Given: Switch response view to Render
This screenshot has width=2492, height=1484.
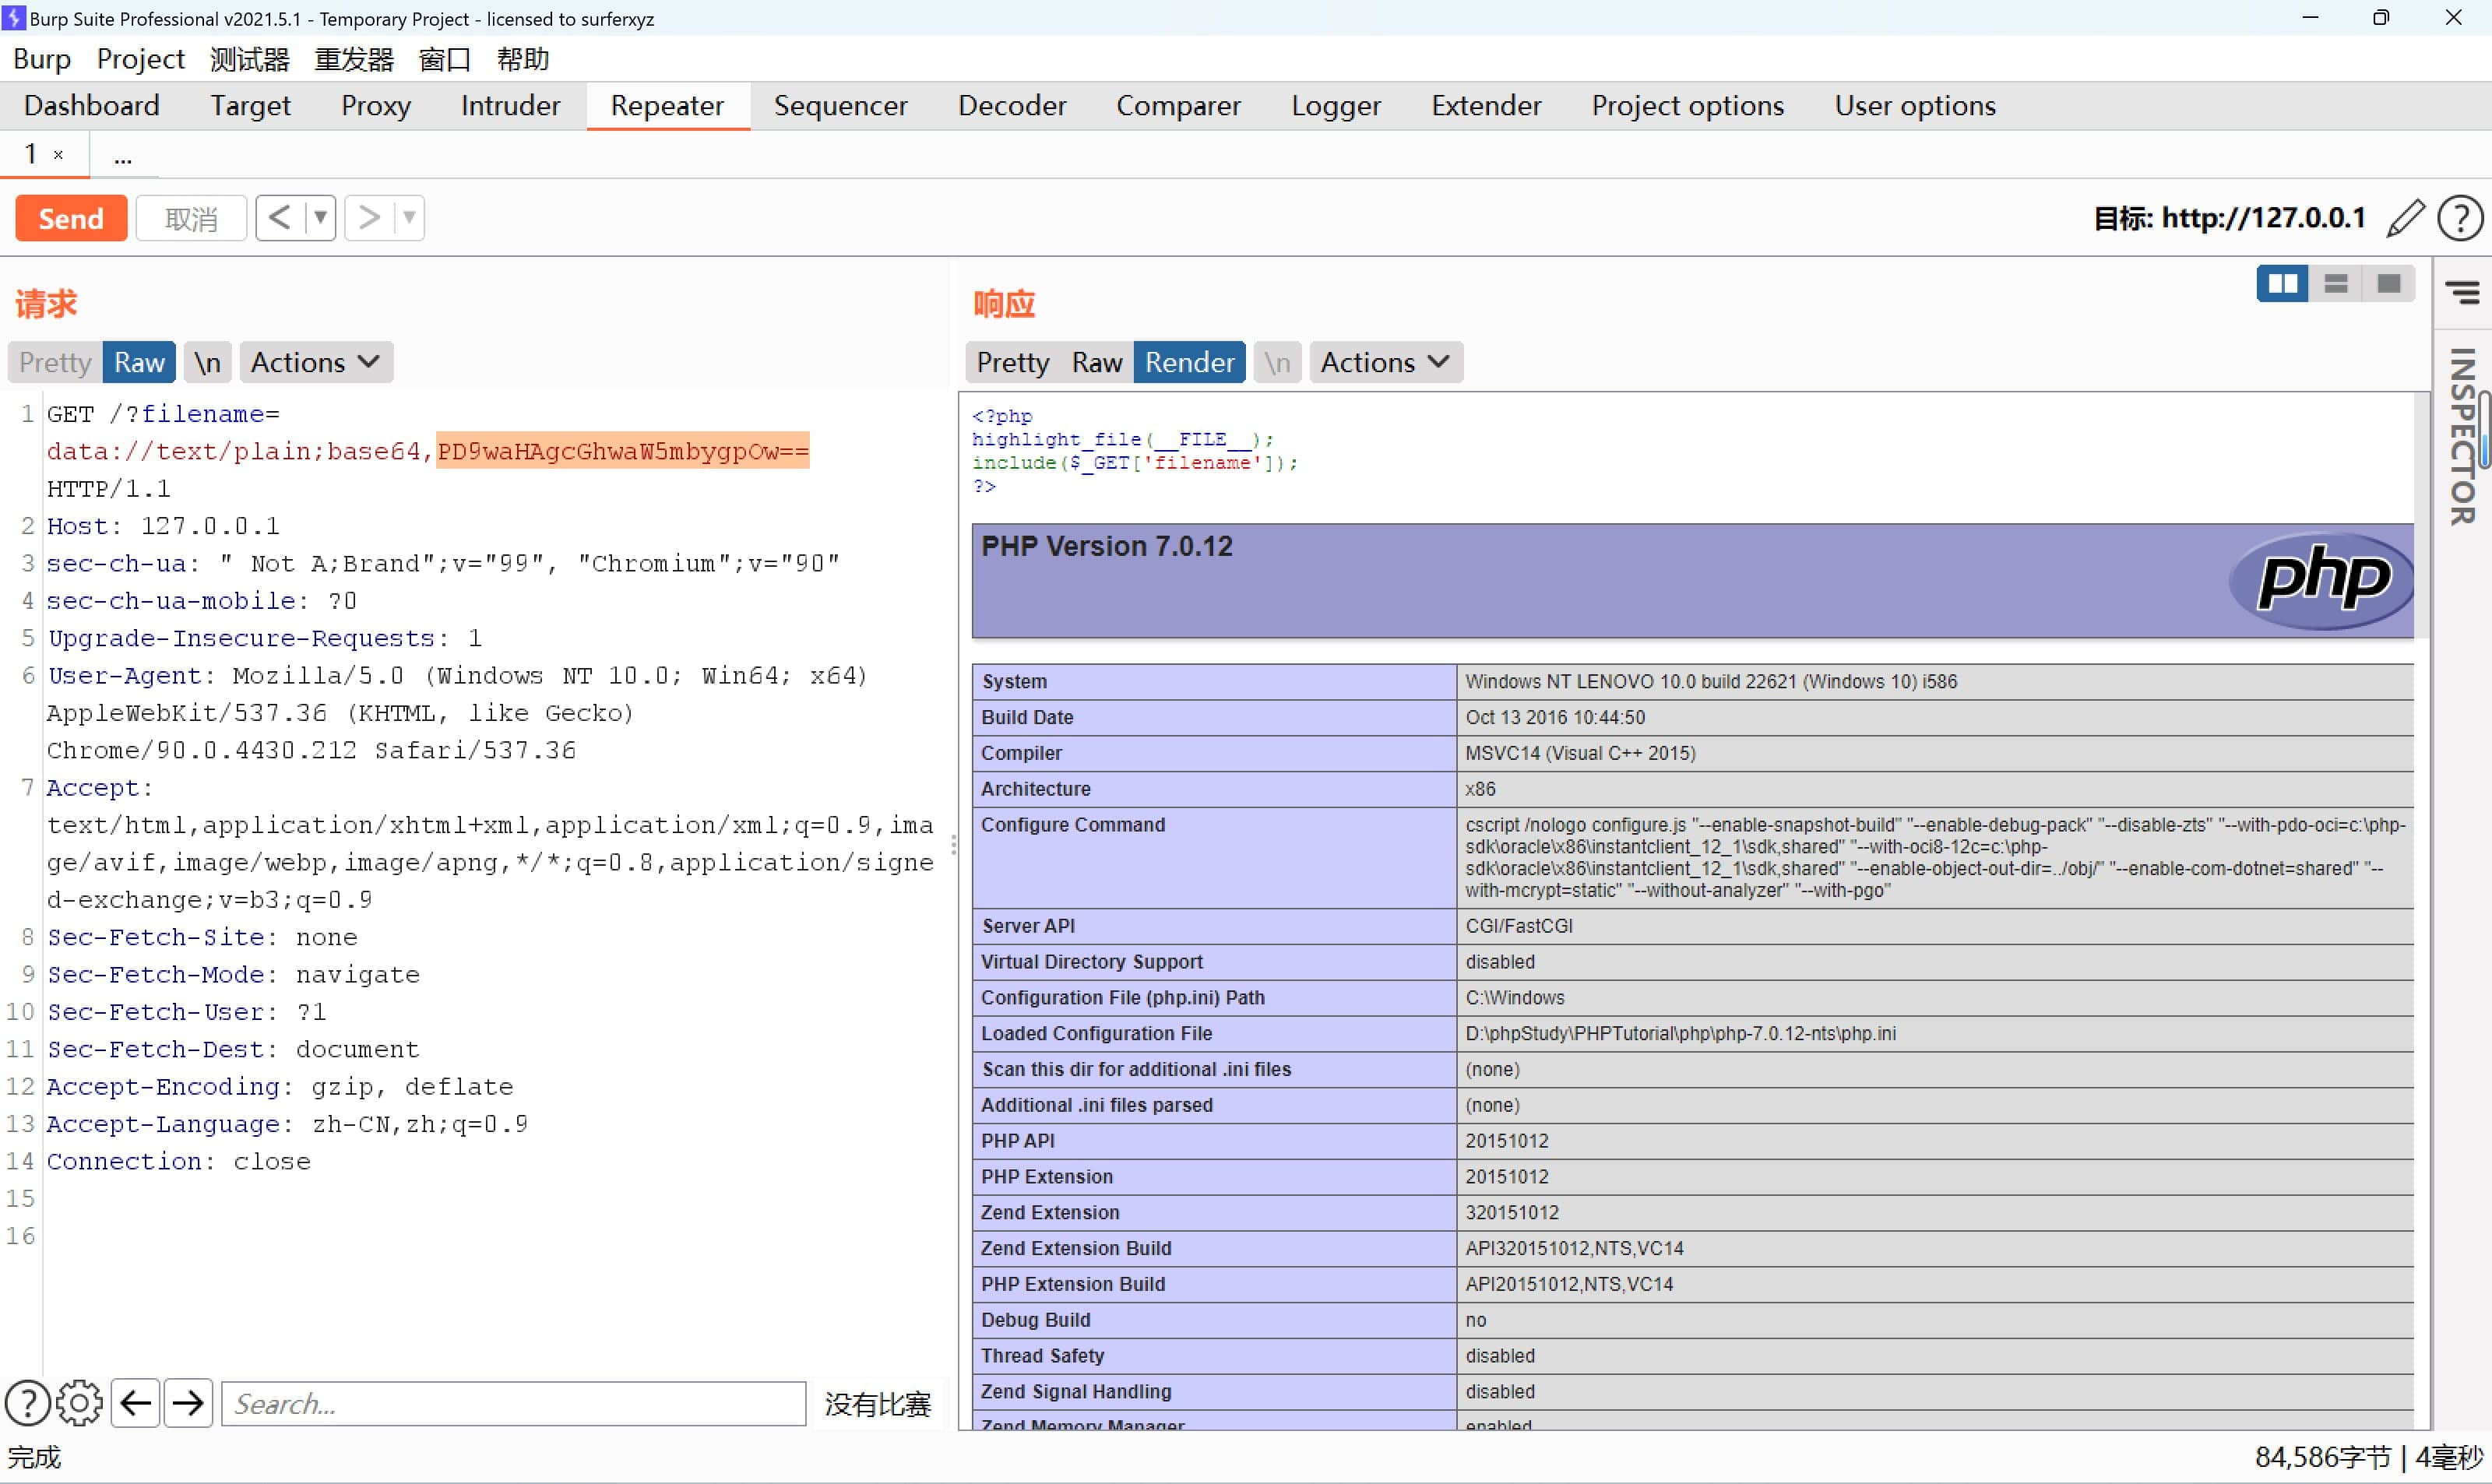Looking at the screenshot, I should point(1189,362).
